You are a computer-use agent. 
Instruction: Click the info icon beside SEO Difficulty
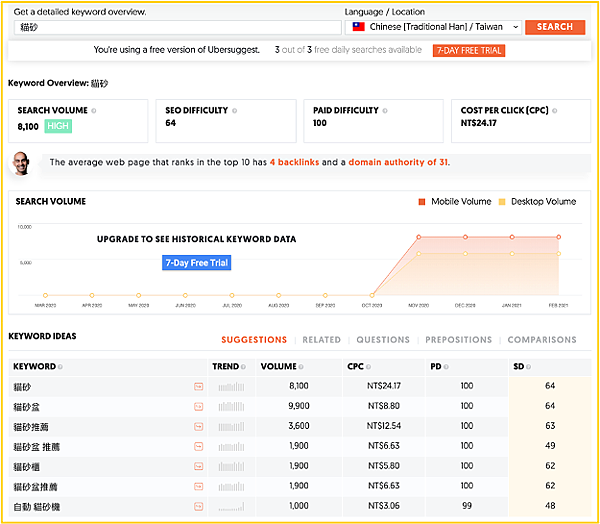(x=234, y=110)
